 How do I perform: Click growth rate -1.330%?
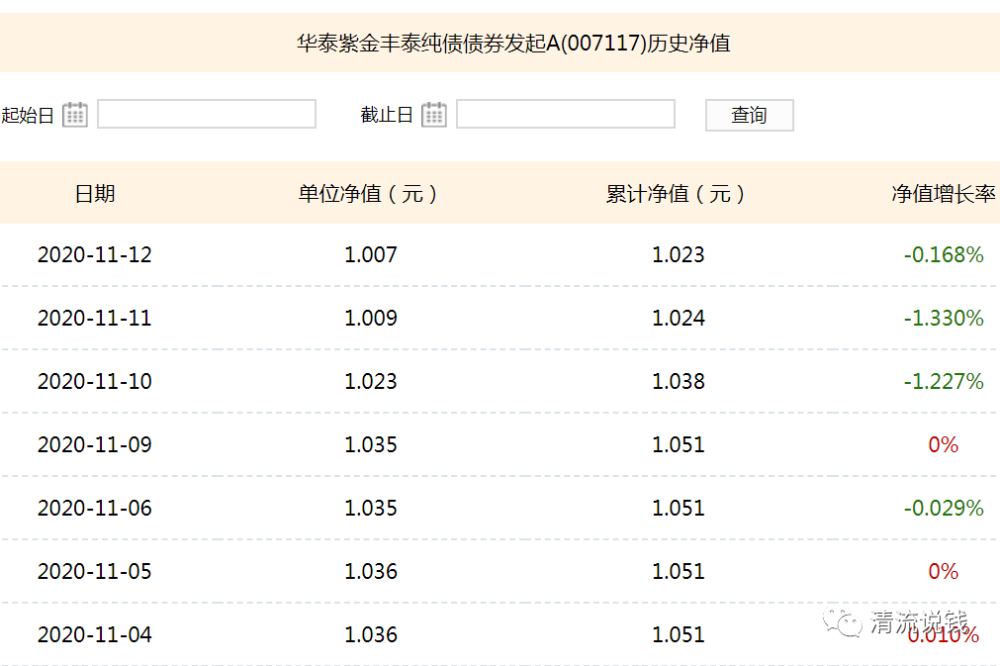(x=943, y=318)
